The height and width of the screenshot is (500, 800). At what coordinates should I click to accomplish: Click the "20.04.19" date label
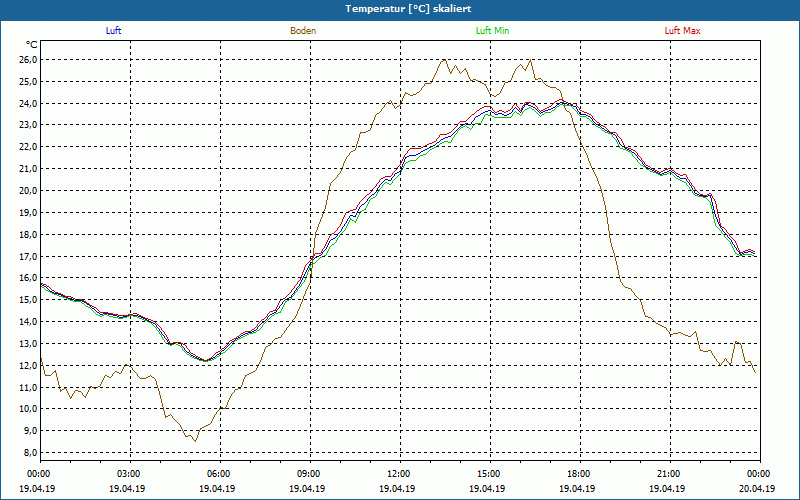[758, 489]
